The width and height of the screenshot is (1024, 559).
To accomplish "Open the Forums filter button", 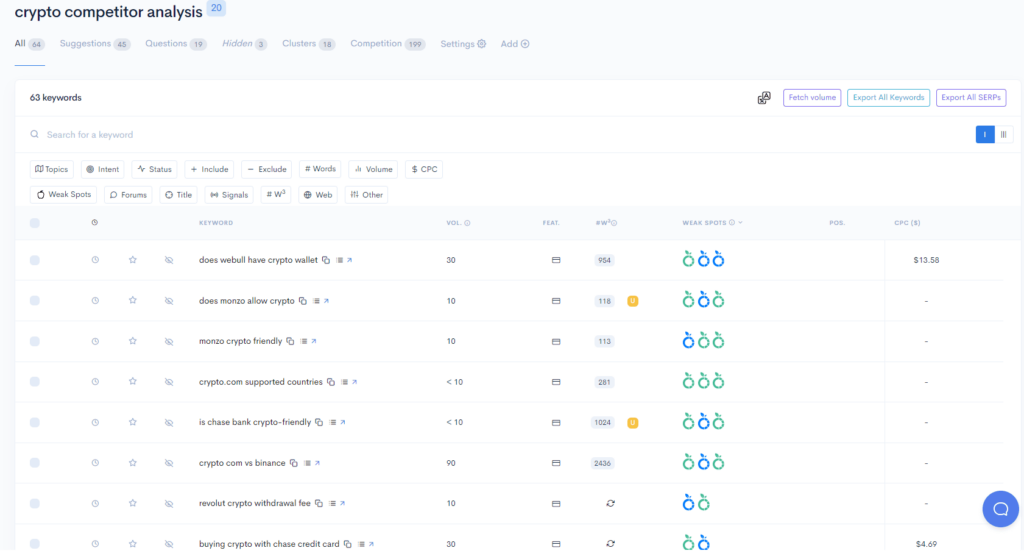I will [x=128, y=195].
